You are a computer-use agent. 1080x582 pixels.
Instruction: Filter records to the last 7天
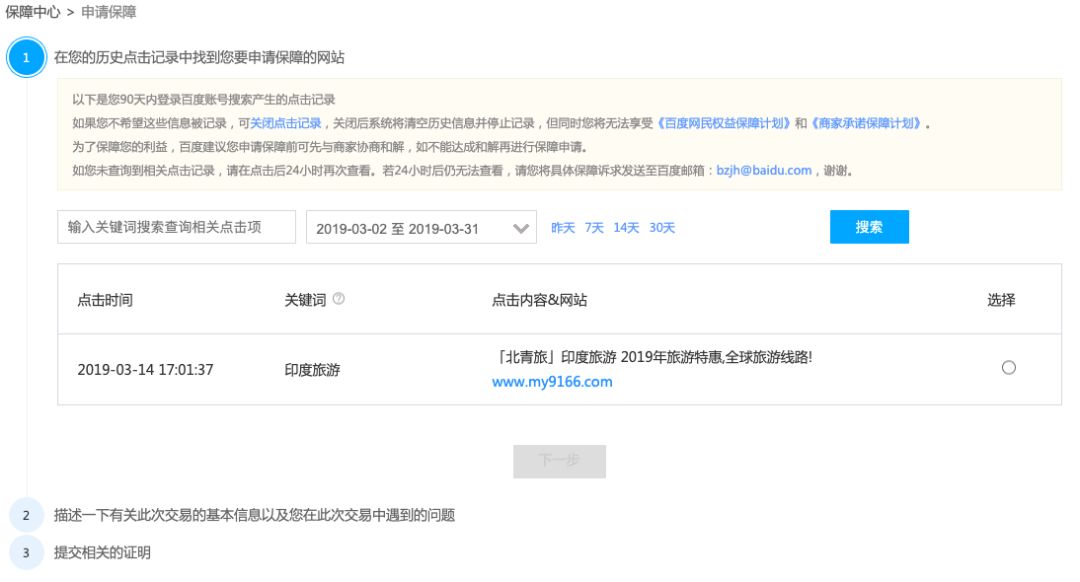coord(594,228)
